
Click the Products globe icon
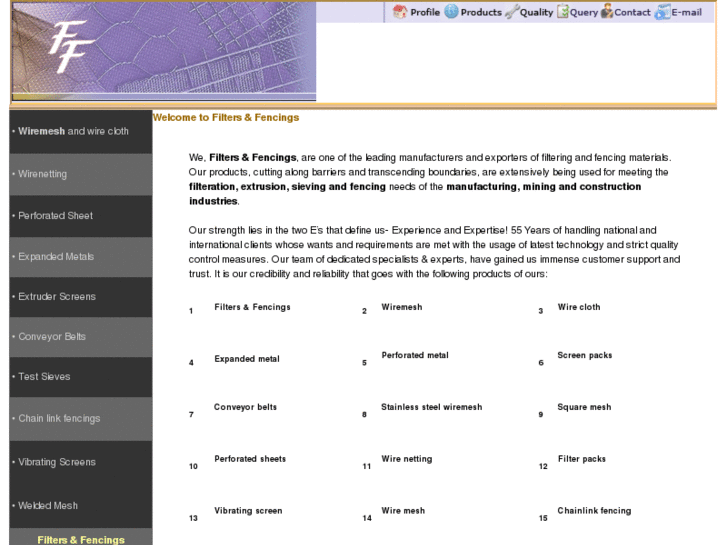point(451,12)
